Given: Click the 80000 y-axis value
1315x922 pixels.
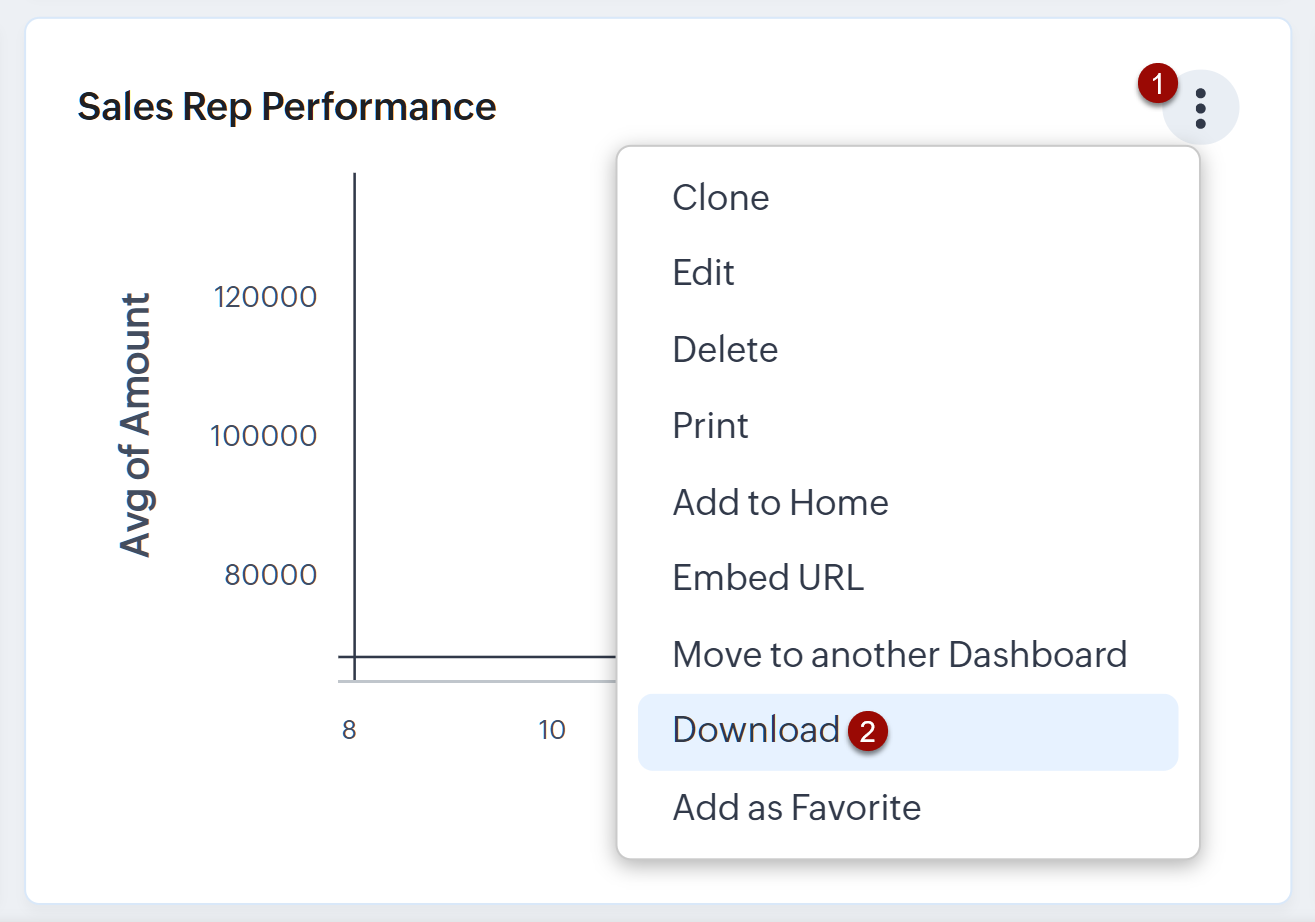Looking at the screenshot, I should click(270, 575).
